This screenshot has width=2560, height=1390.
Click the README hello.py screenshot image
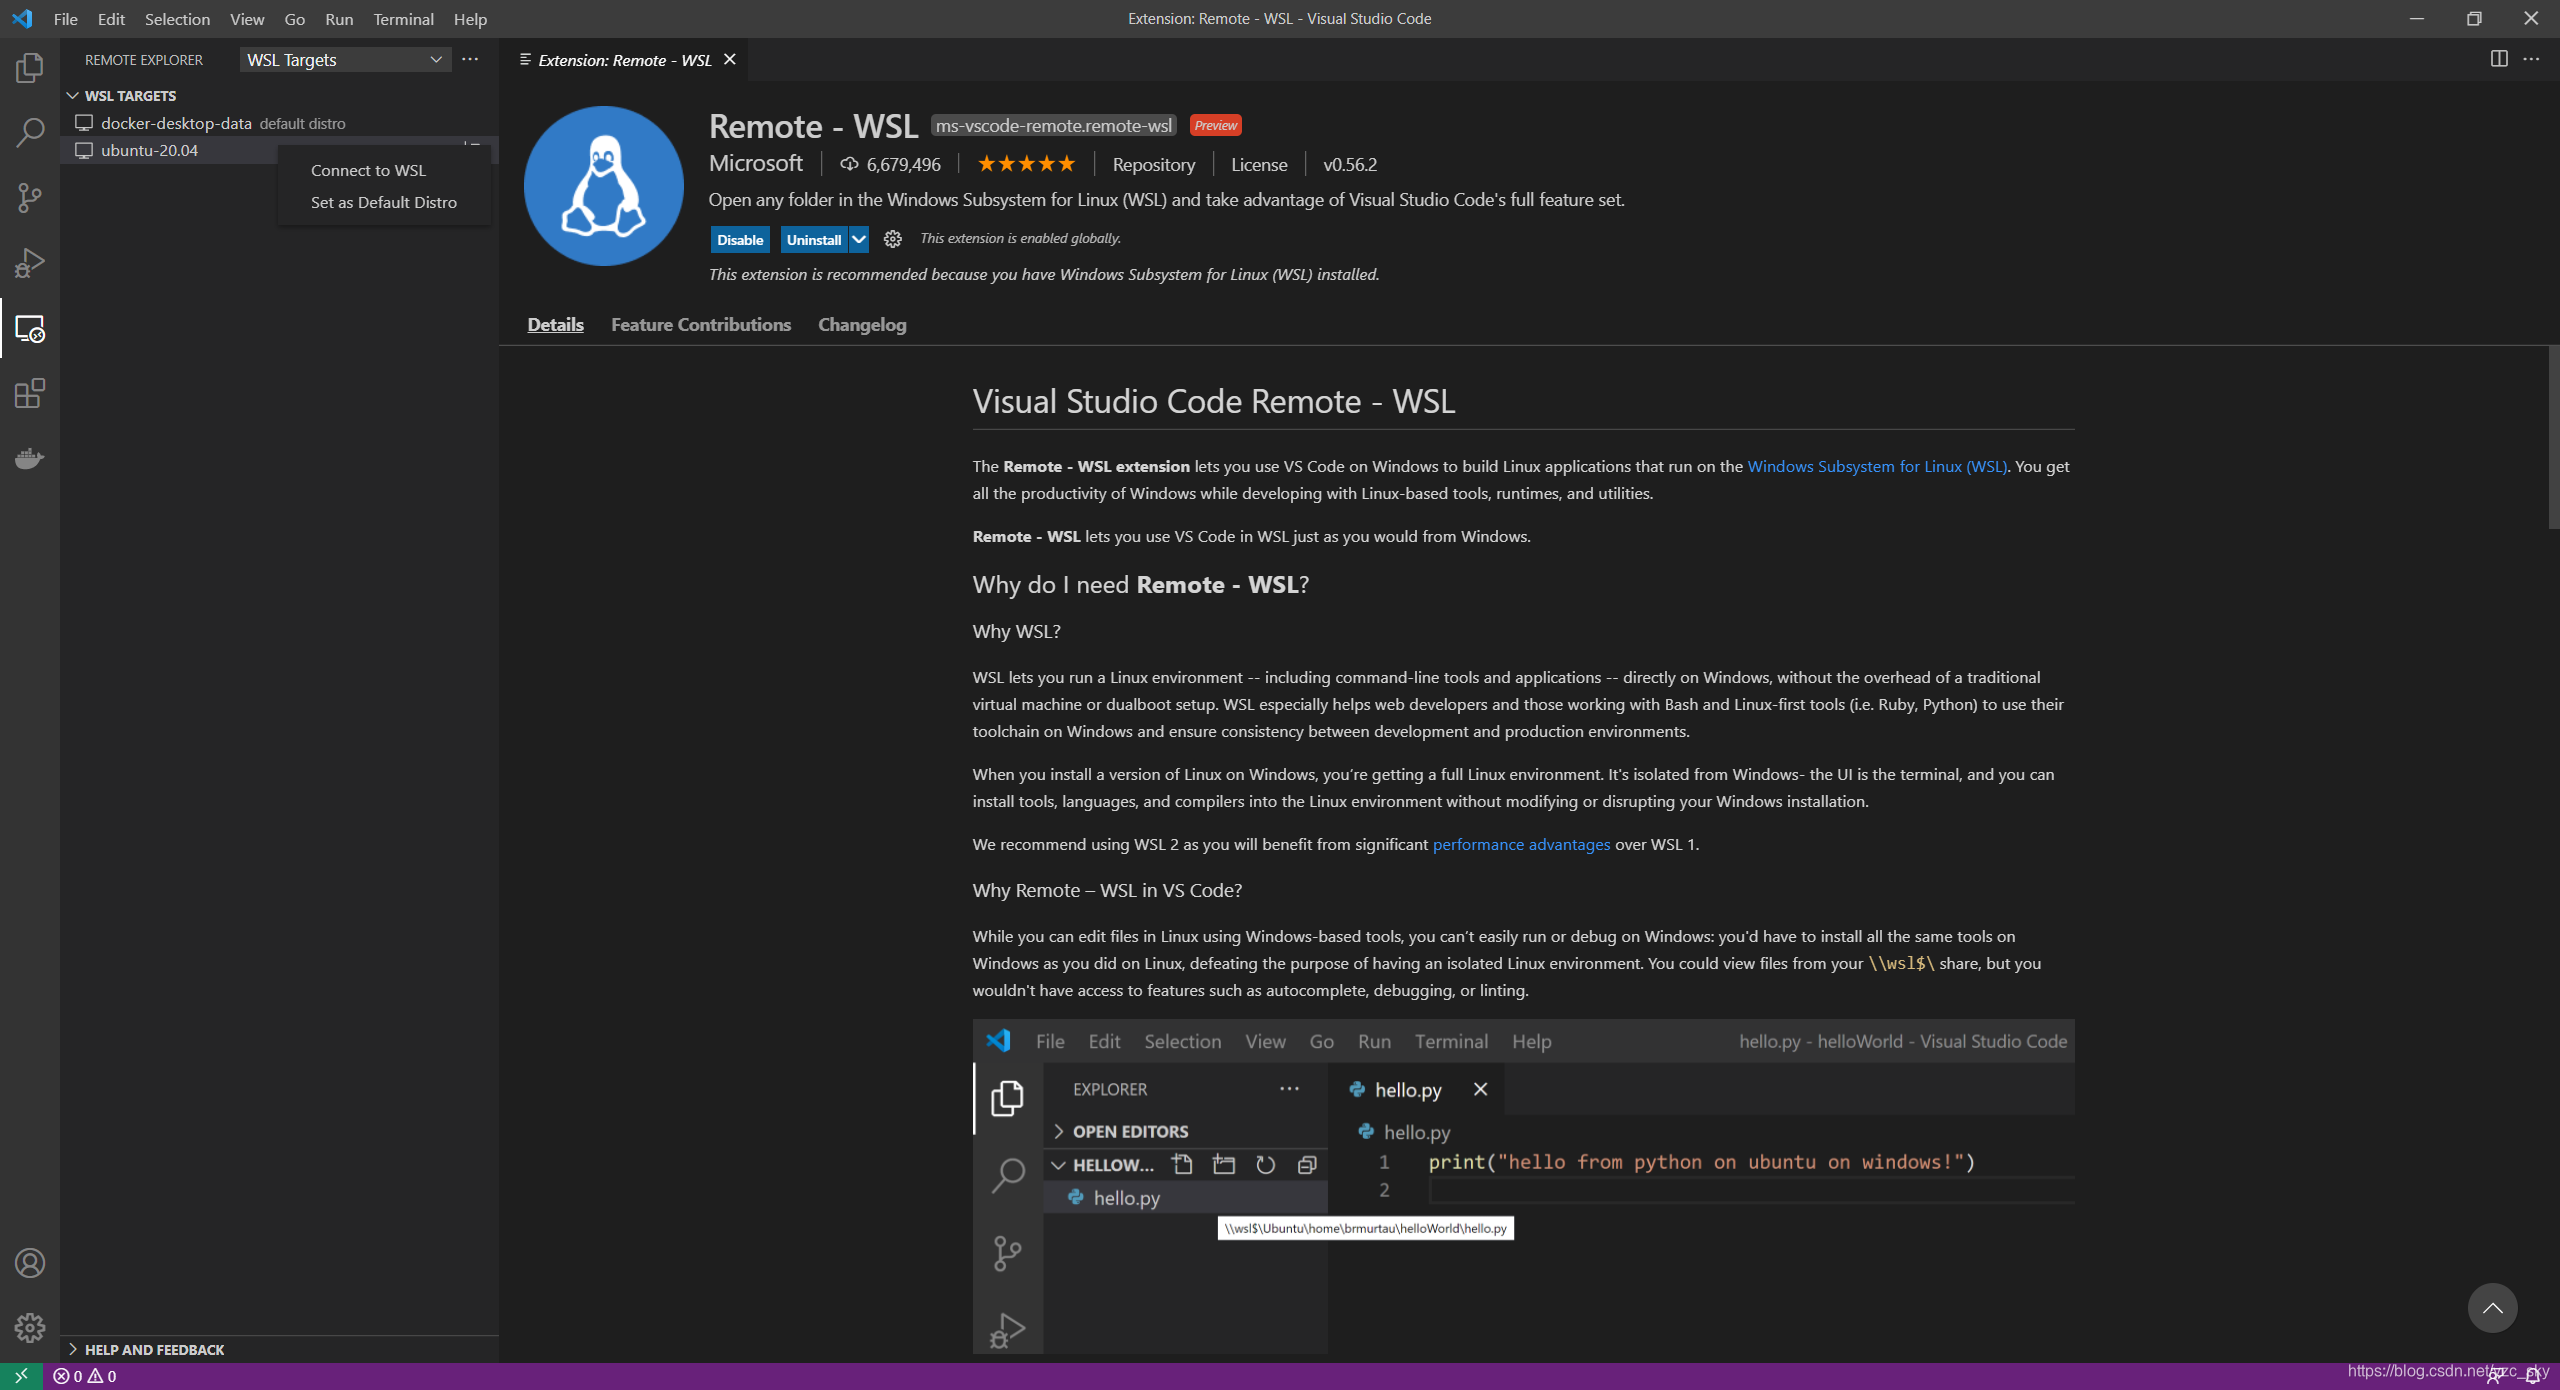[x=1523, y=1186]
